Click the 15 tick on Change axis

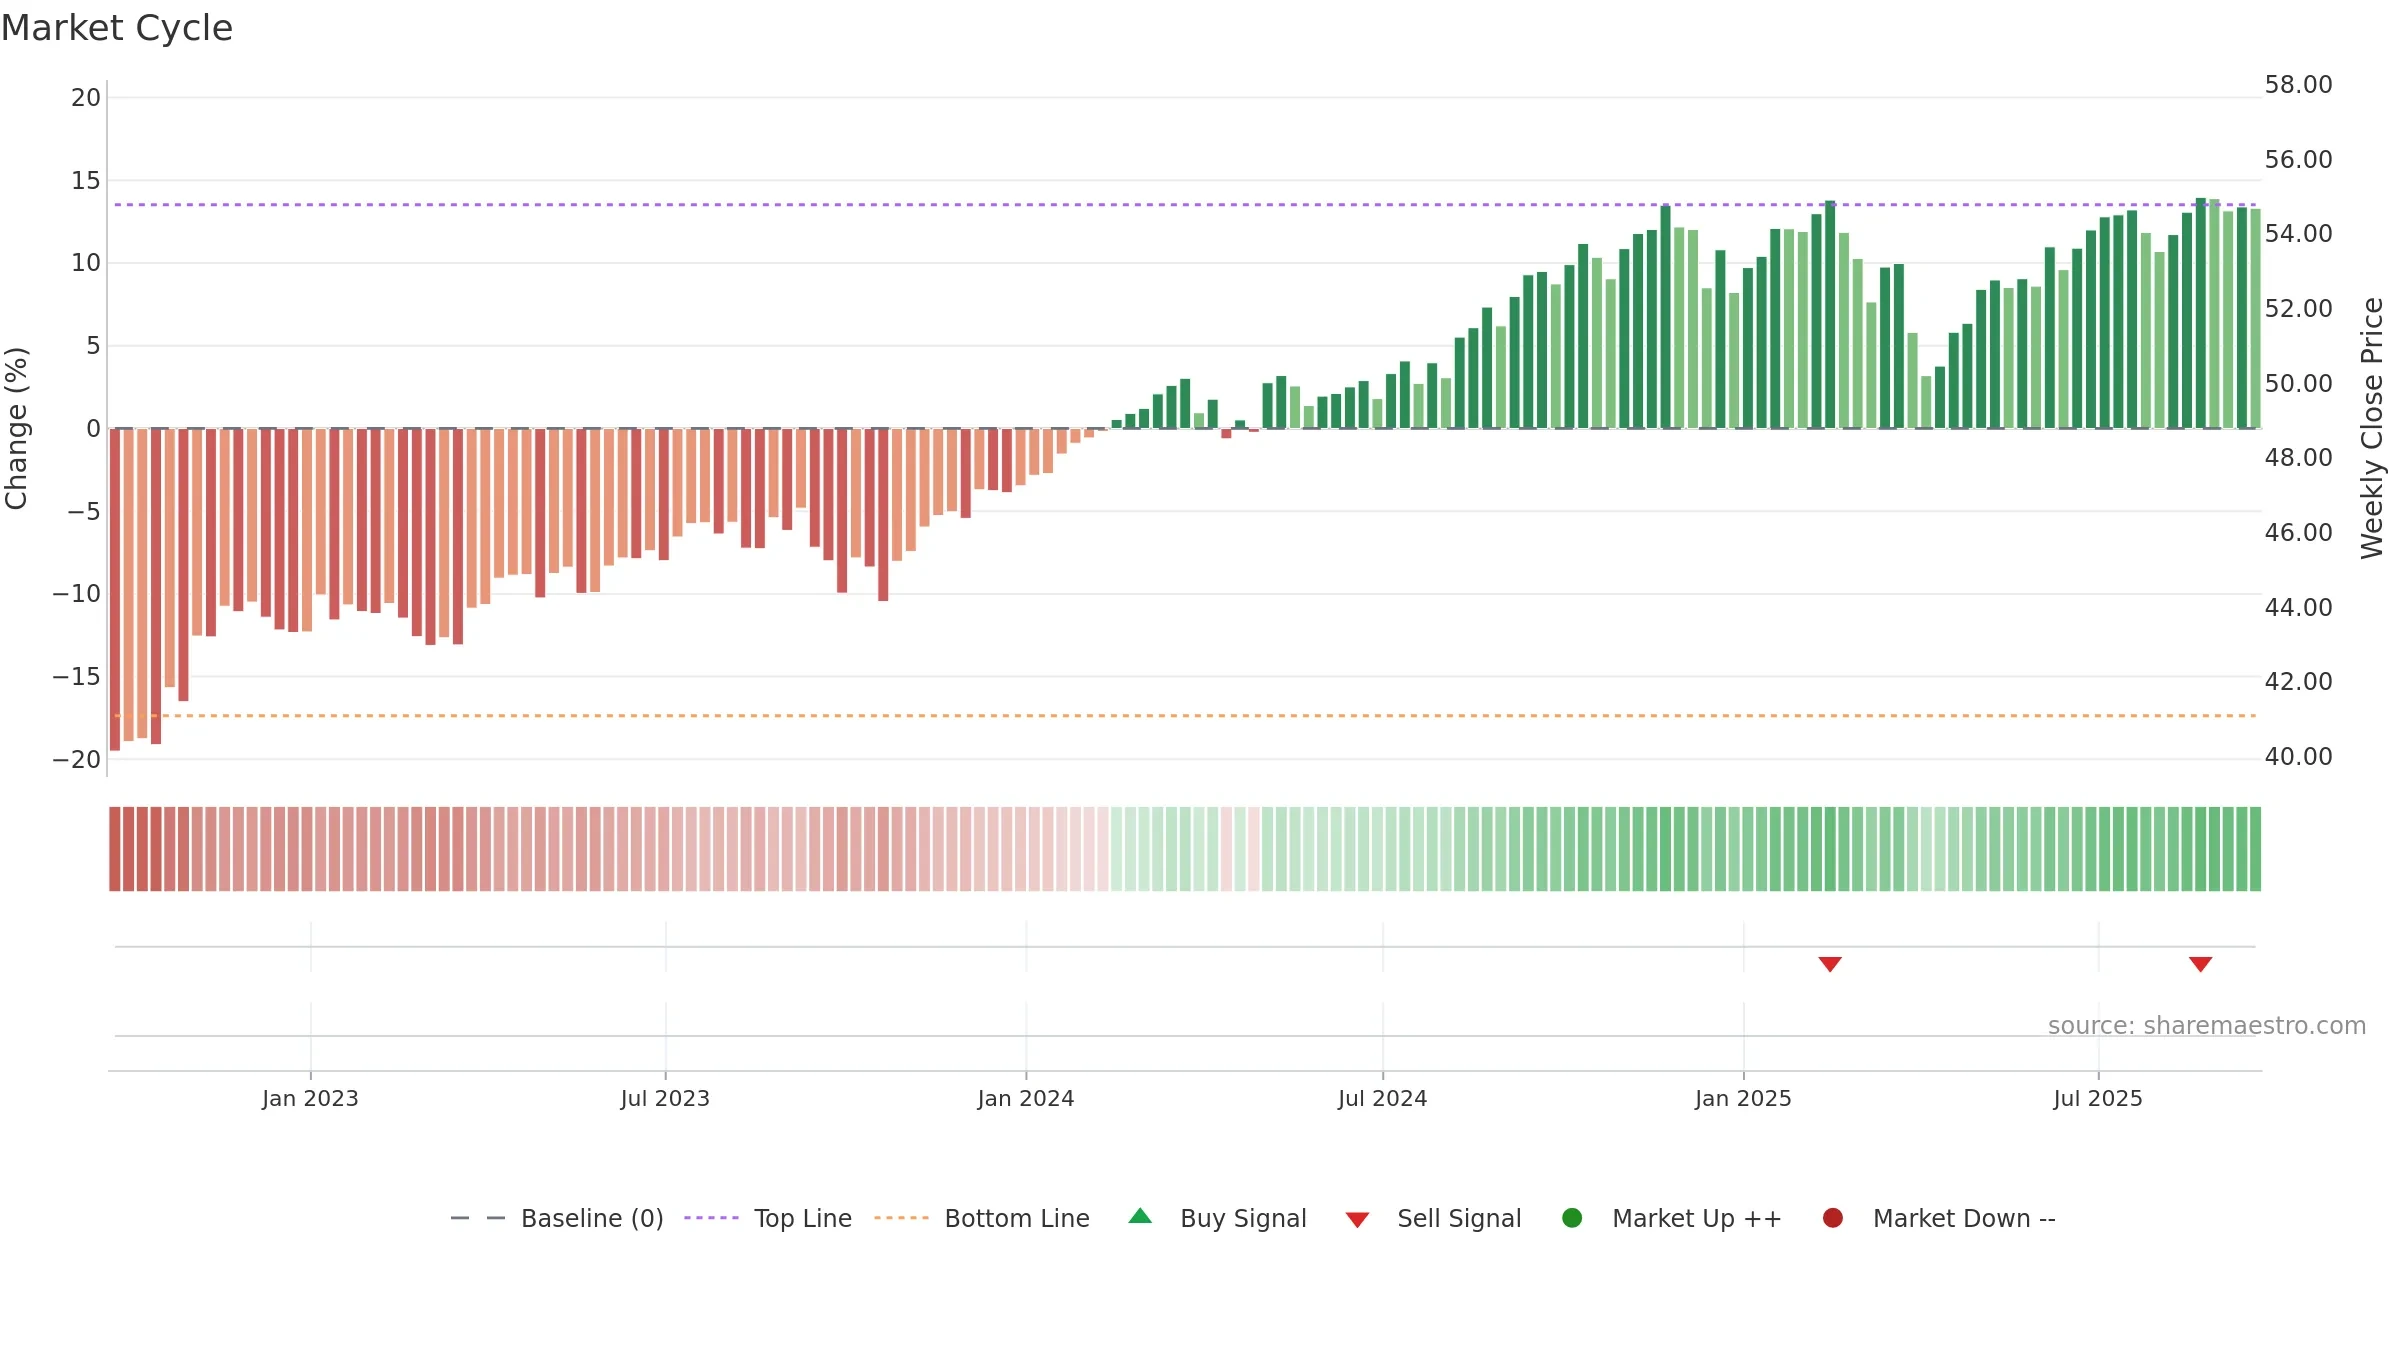[x=86, y=181]
